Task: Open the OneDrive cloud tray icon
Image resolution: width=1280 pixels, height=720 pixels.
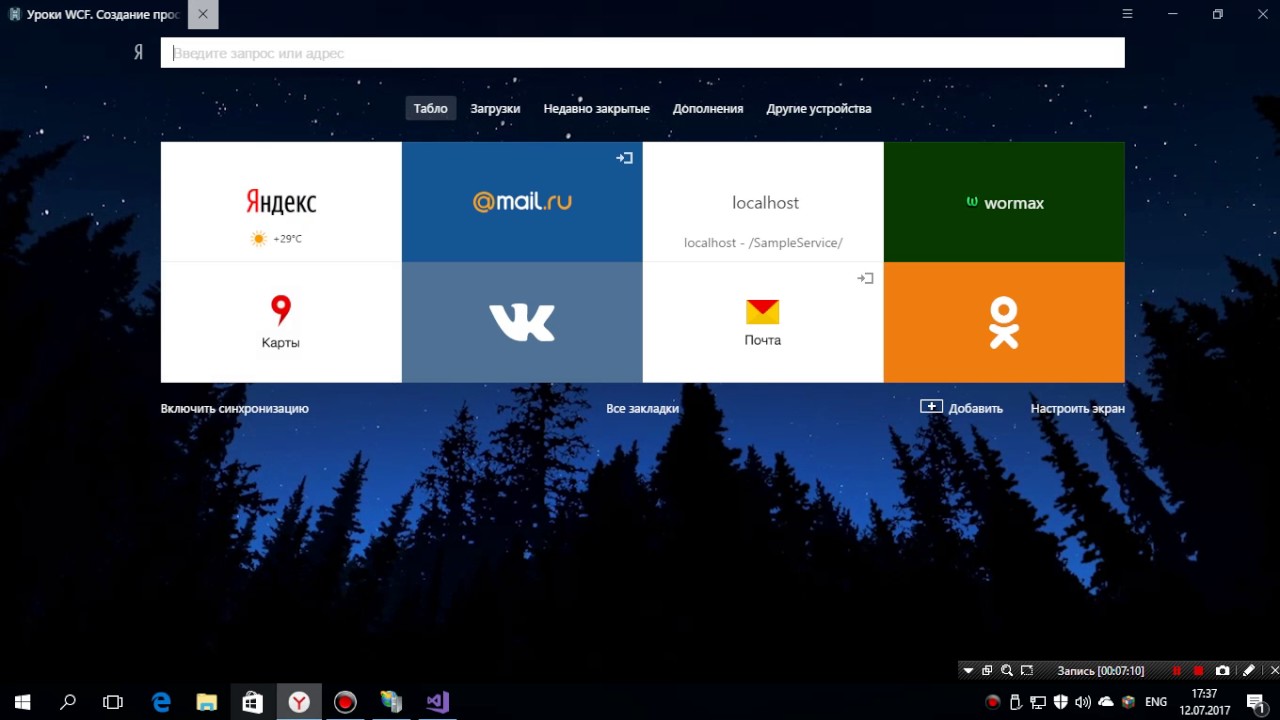Action: (x=1106, y=702)
